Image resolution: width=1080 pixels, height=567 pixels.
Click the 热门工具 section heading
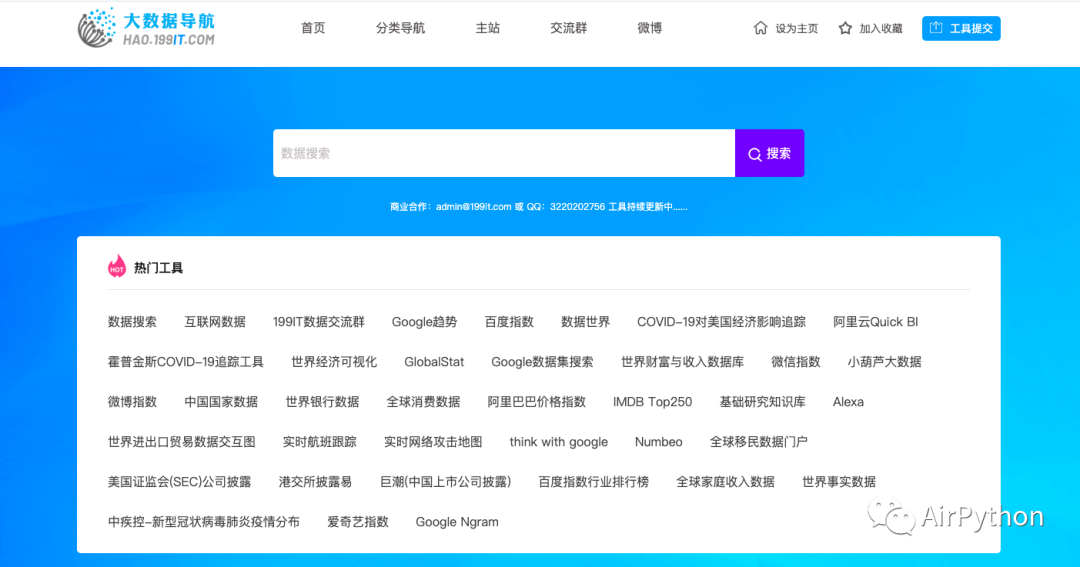(158, 268)
